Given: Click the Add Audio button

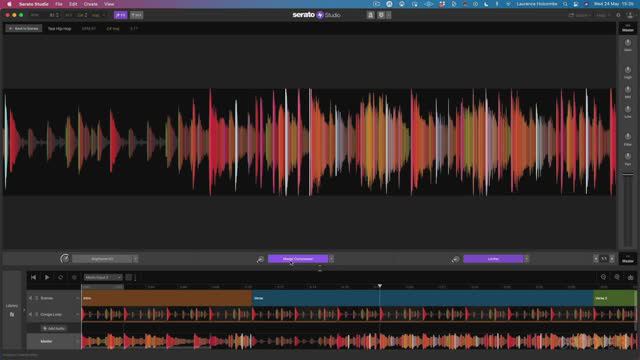Looking at the screenshot, I should 54,328.
